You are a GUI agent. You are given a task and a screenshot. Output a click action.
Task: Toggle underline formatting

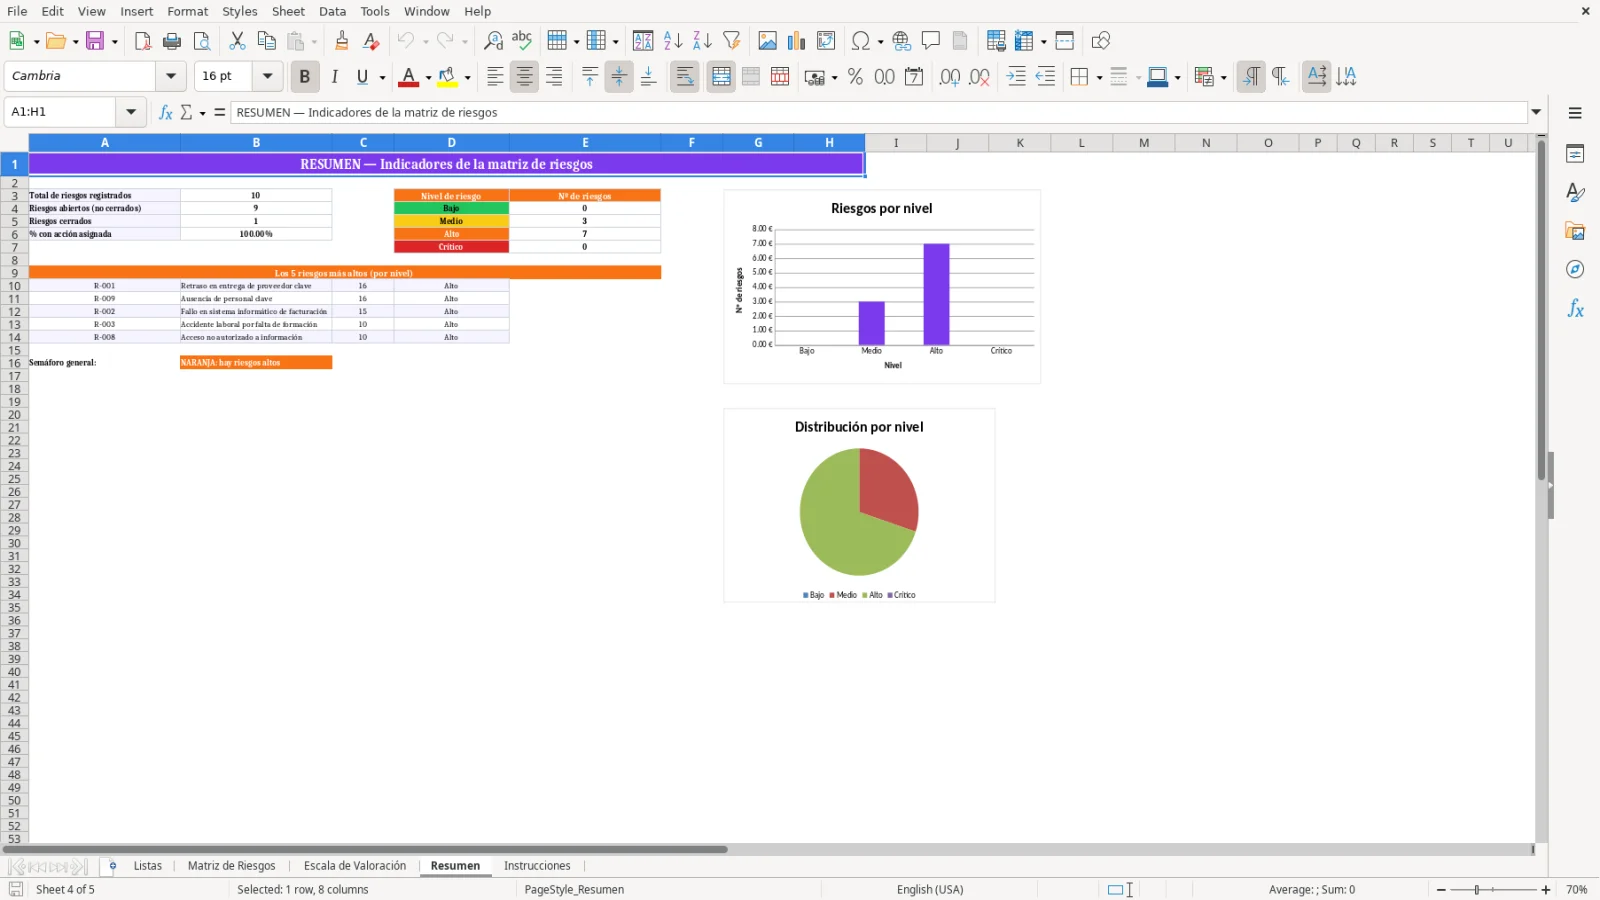tap(363, 77)
